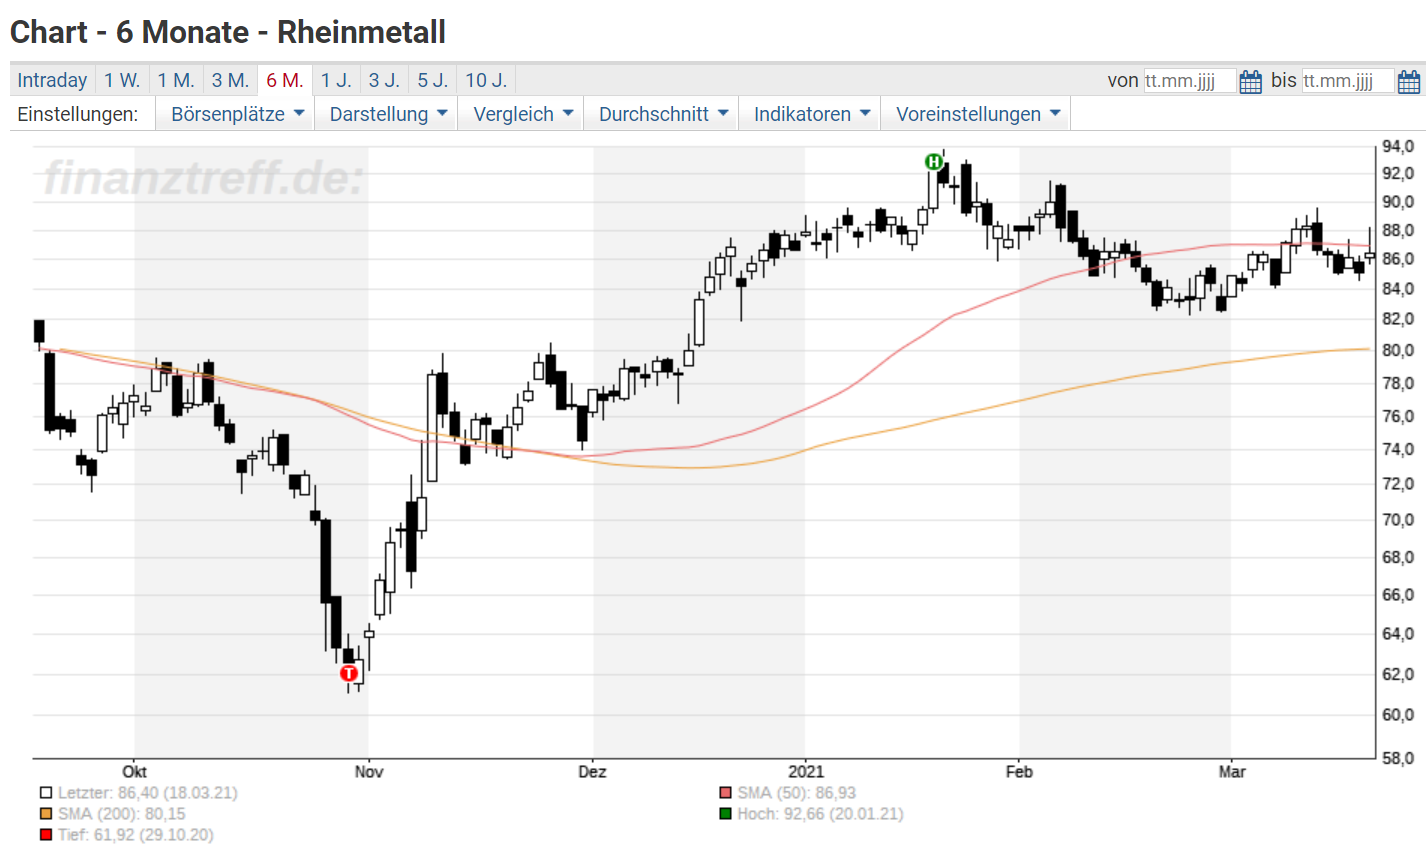Click the white Letzter legend swatch

(x=46, y=793)
